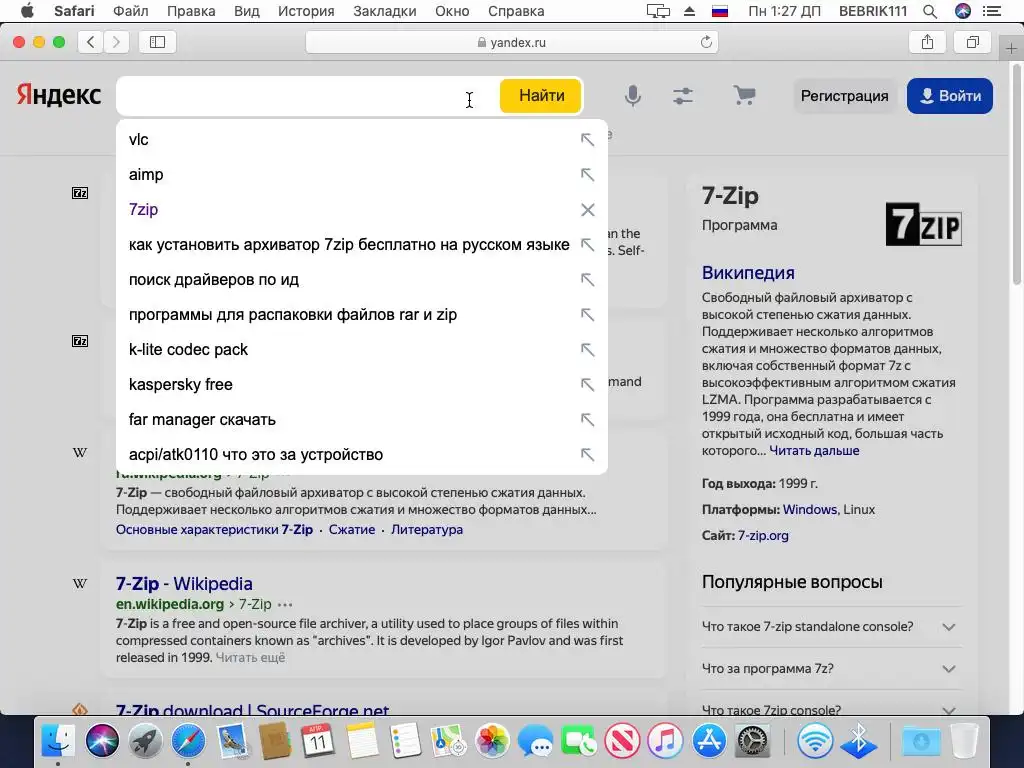
Task: Open the Литература sublink
Action: (426, 530)
